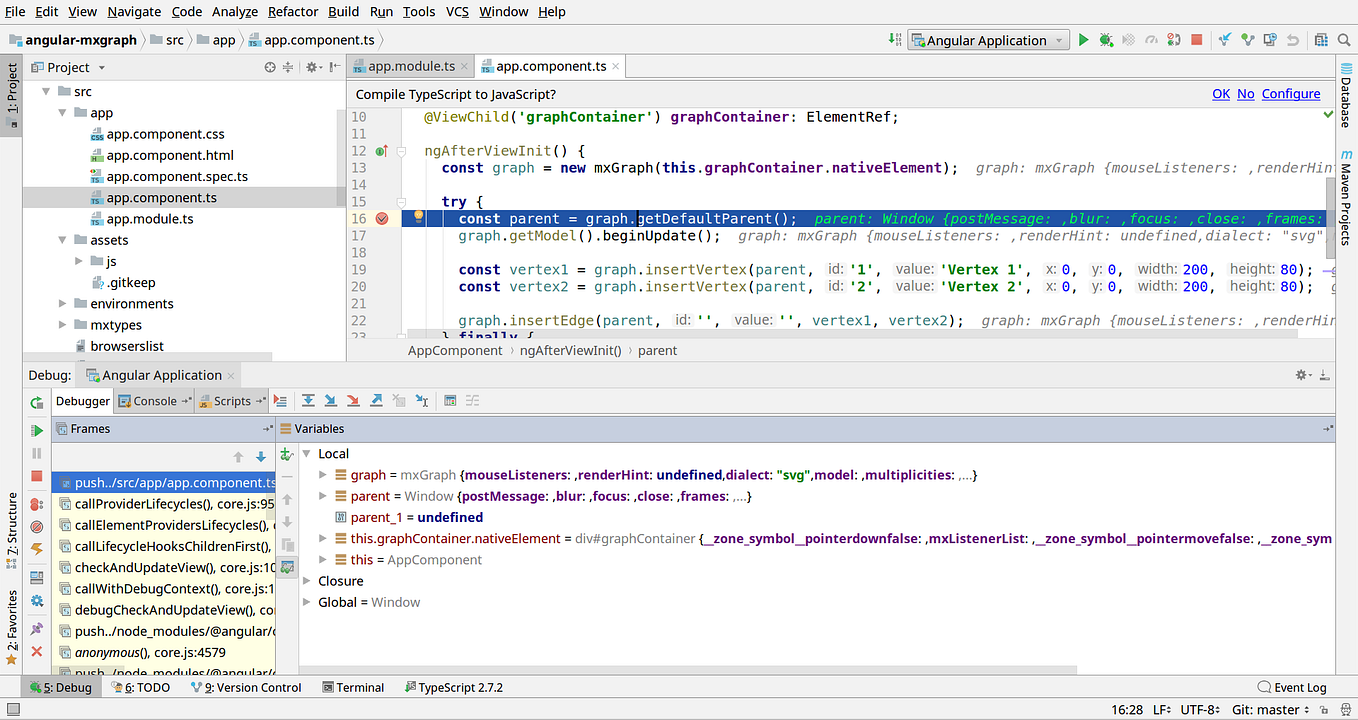The width and height of the screenshot is (1358, 720).
Task: Open the Evaluate Expression calculator icon
Action: click(x=448, y=401)
